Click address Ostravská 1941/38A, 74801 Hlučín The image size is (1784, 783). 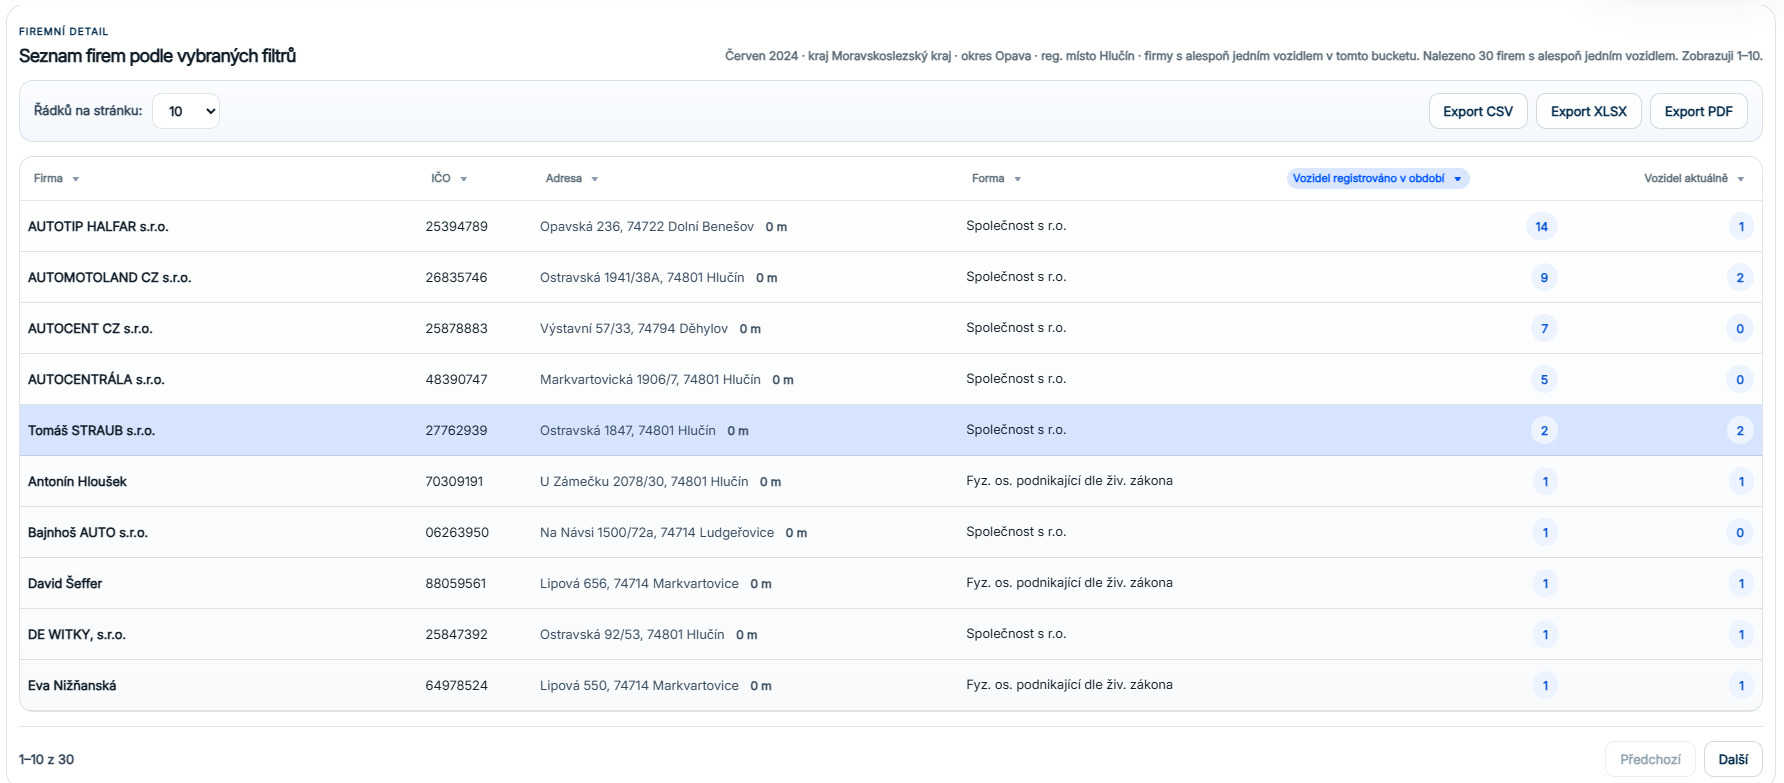pos(642,278)
